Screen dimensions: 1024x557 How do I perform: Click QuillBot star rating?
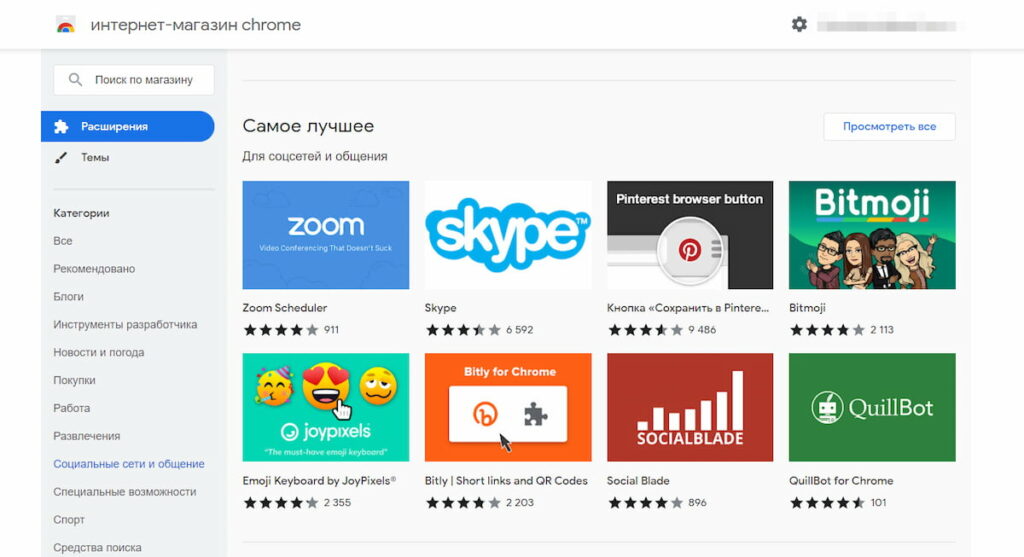click(827, 503)
